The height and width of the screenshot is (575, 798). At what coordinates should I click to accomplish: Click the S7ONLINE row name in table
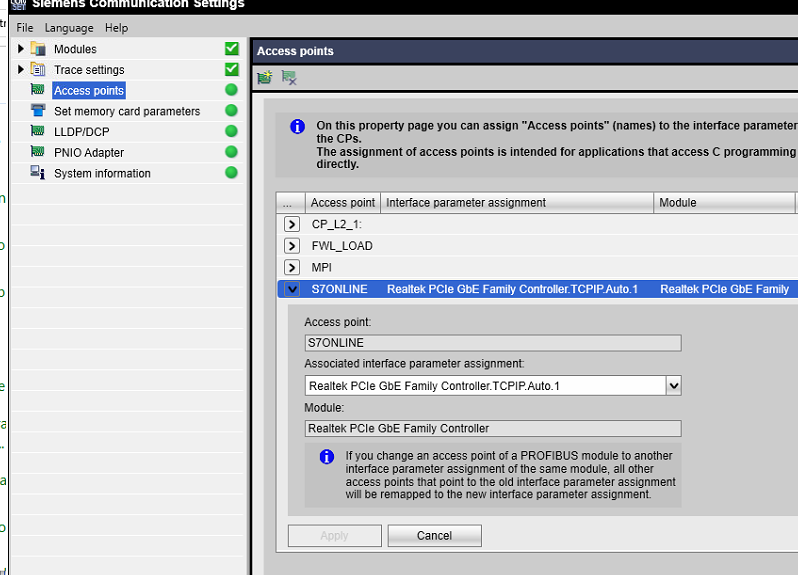pos(339,289)
